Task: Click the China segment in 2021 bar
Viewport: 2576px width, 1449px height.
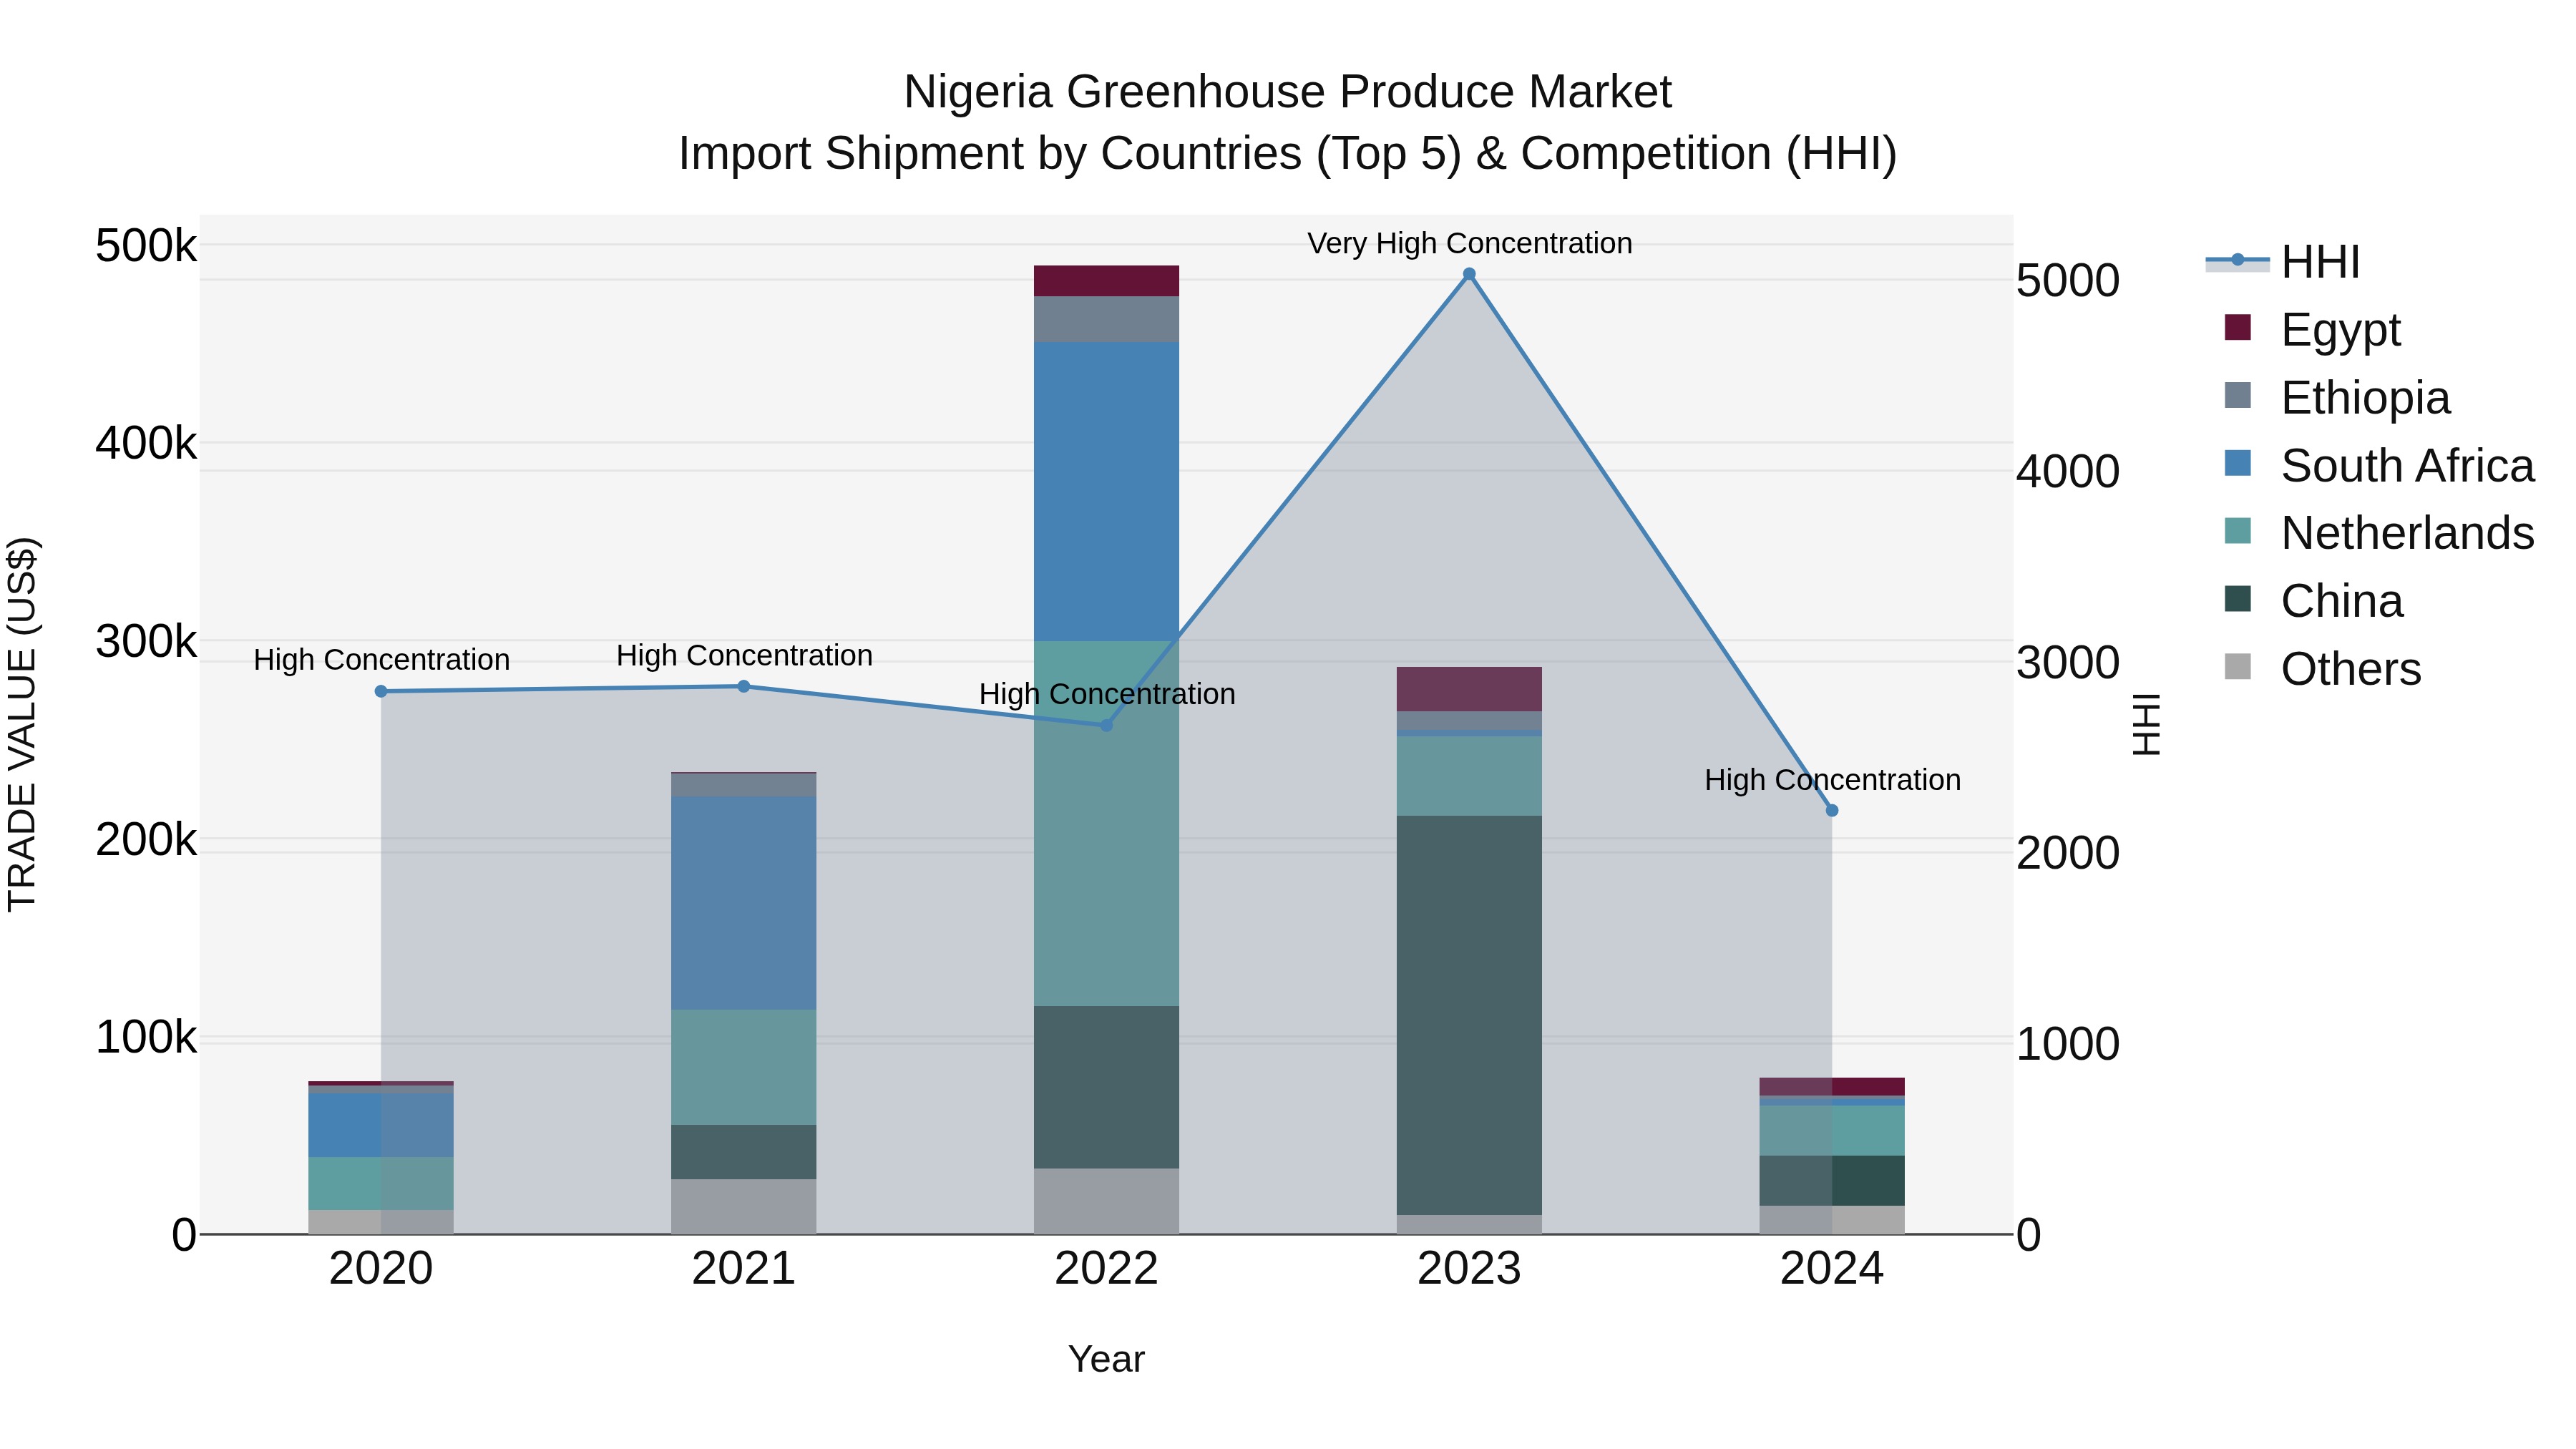Action: pos(744,1152)
